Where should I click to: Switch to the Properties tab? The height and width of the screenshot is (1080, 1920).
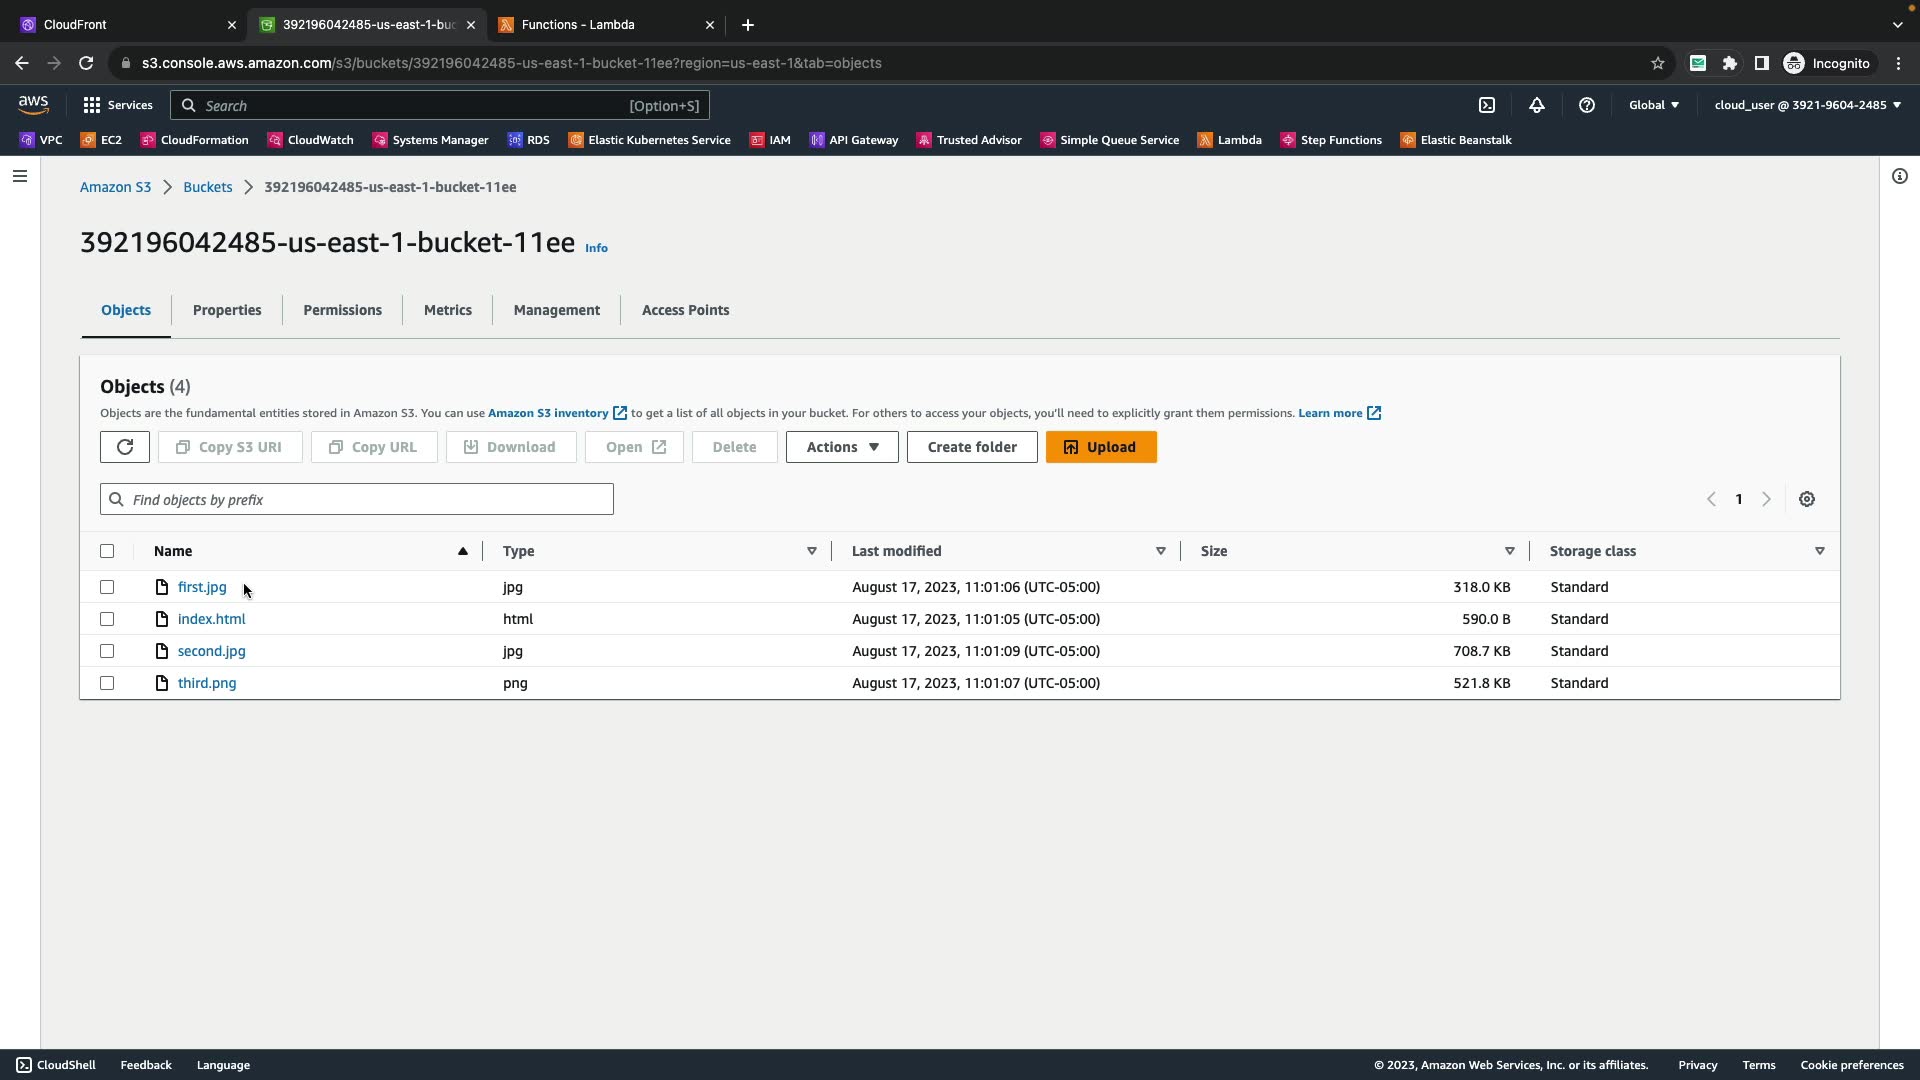[x=227, y=310]
